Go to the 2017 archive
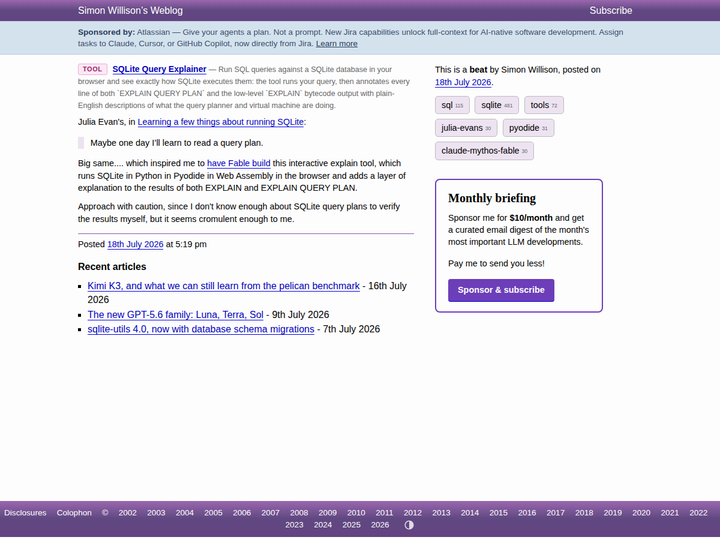Screen dimensions: 720x540 tap(556, 512)
